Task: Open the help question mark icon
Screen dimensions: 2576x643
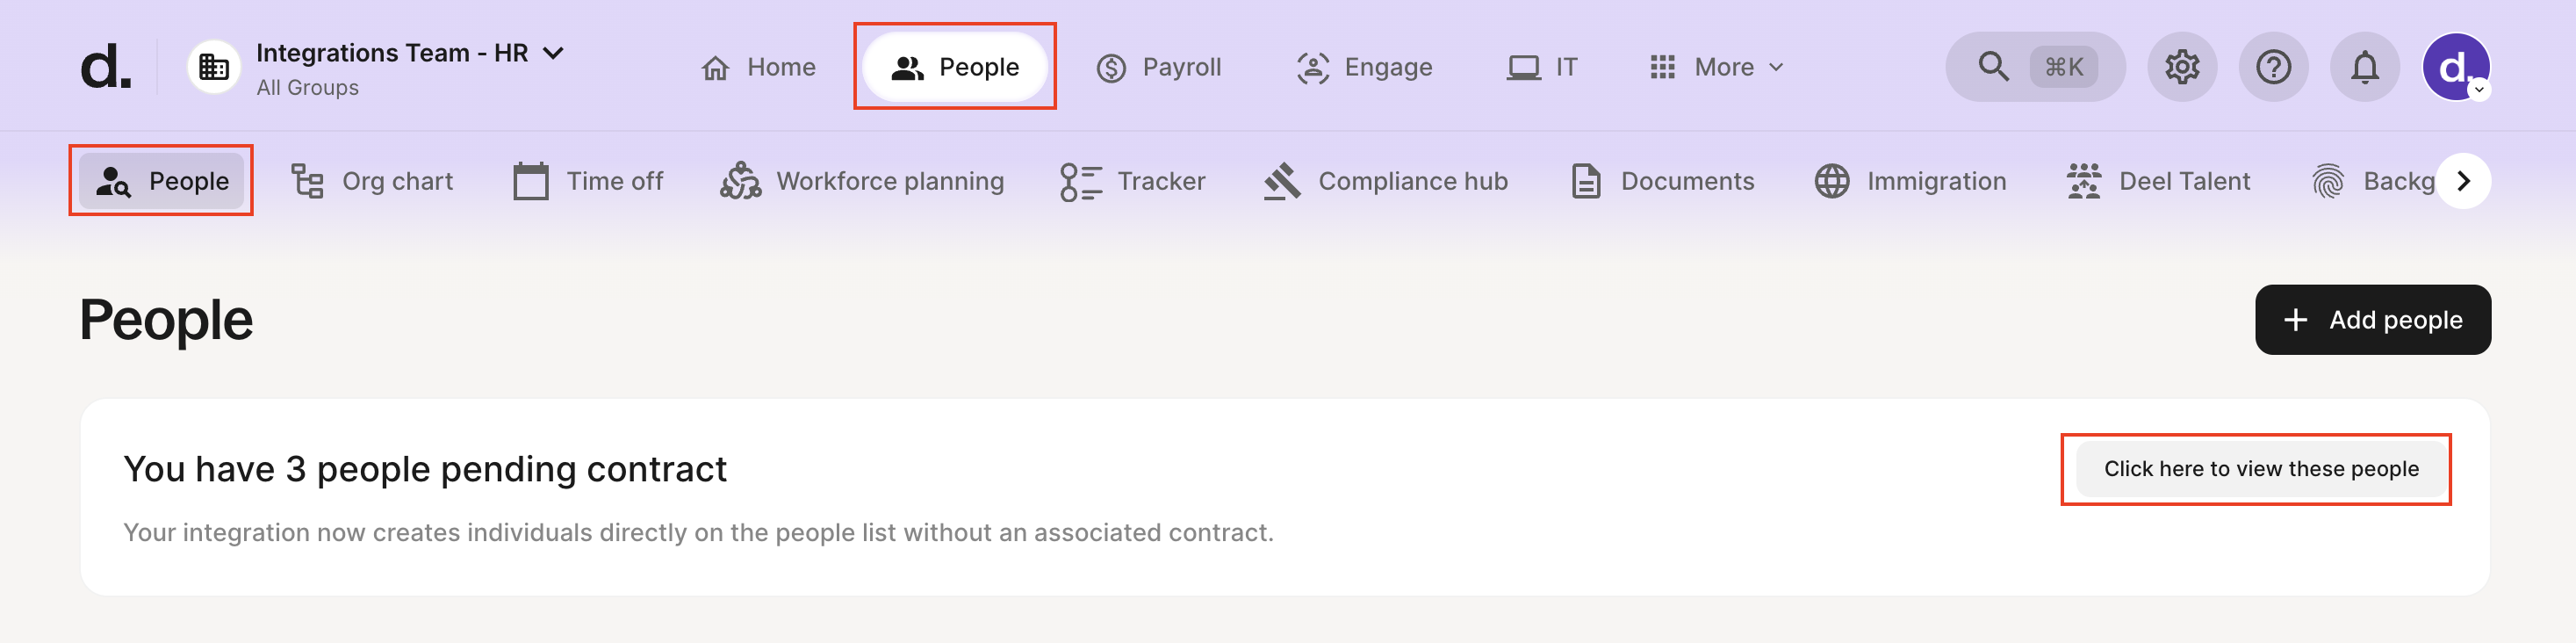Action: (x=2272, y=67)
